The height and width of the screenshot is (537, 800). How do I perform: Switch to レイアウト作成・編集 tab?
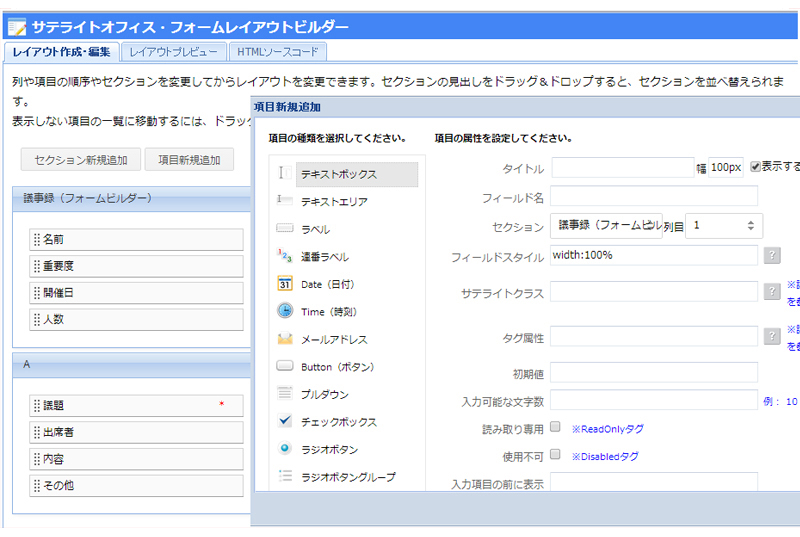tap(61, 52)
